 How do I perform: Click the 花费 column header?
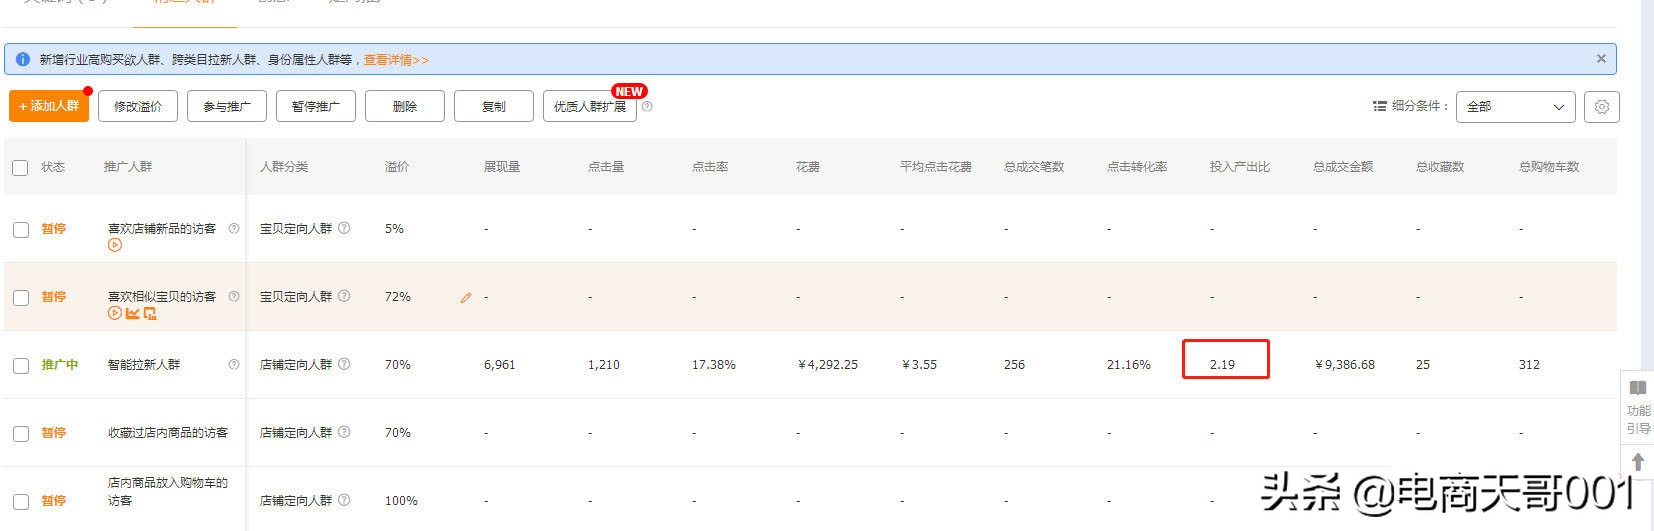coord(808,167)
